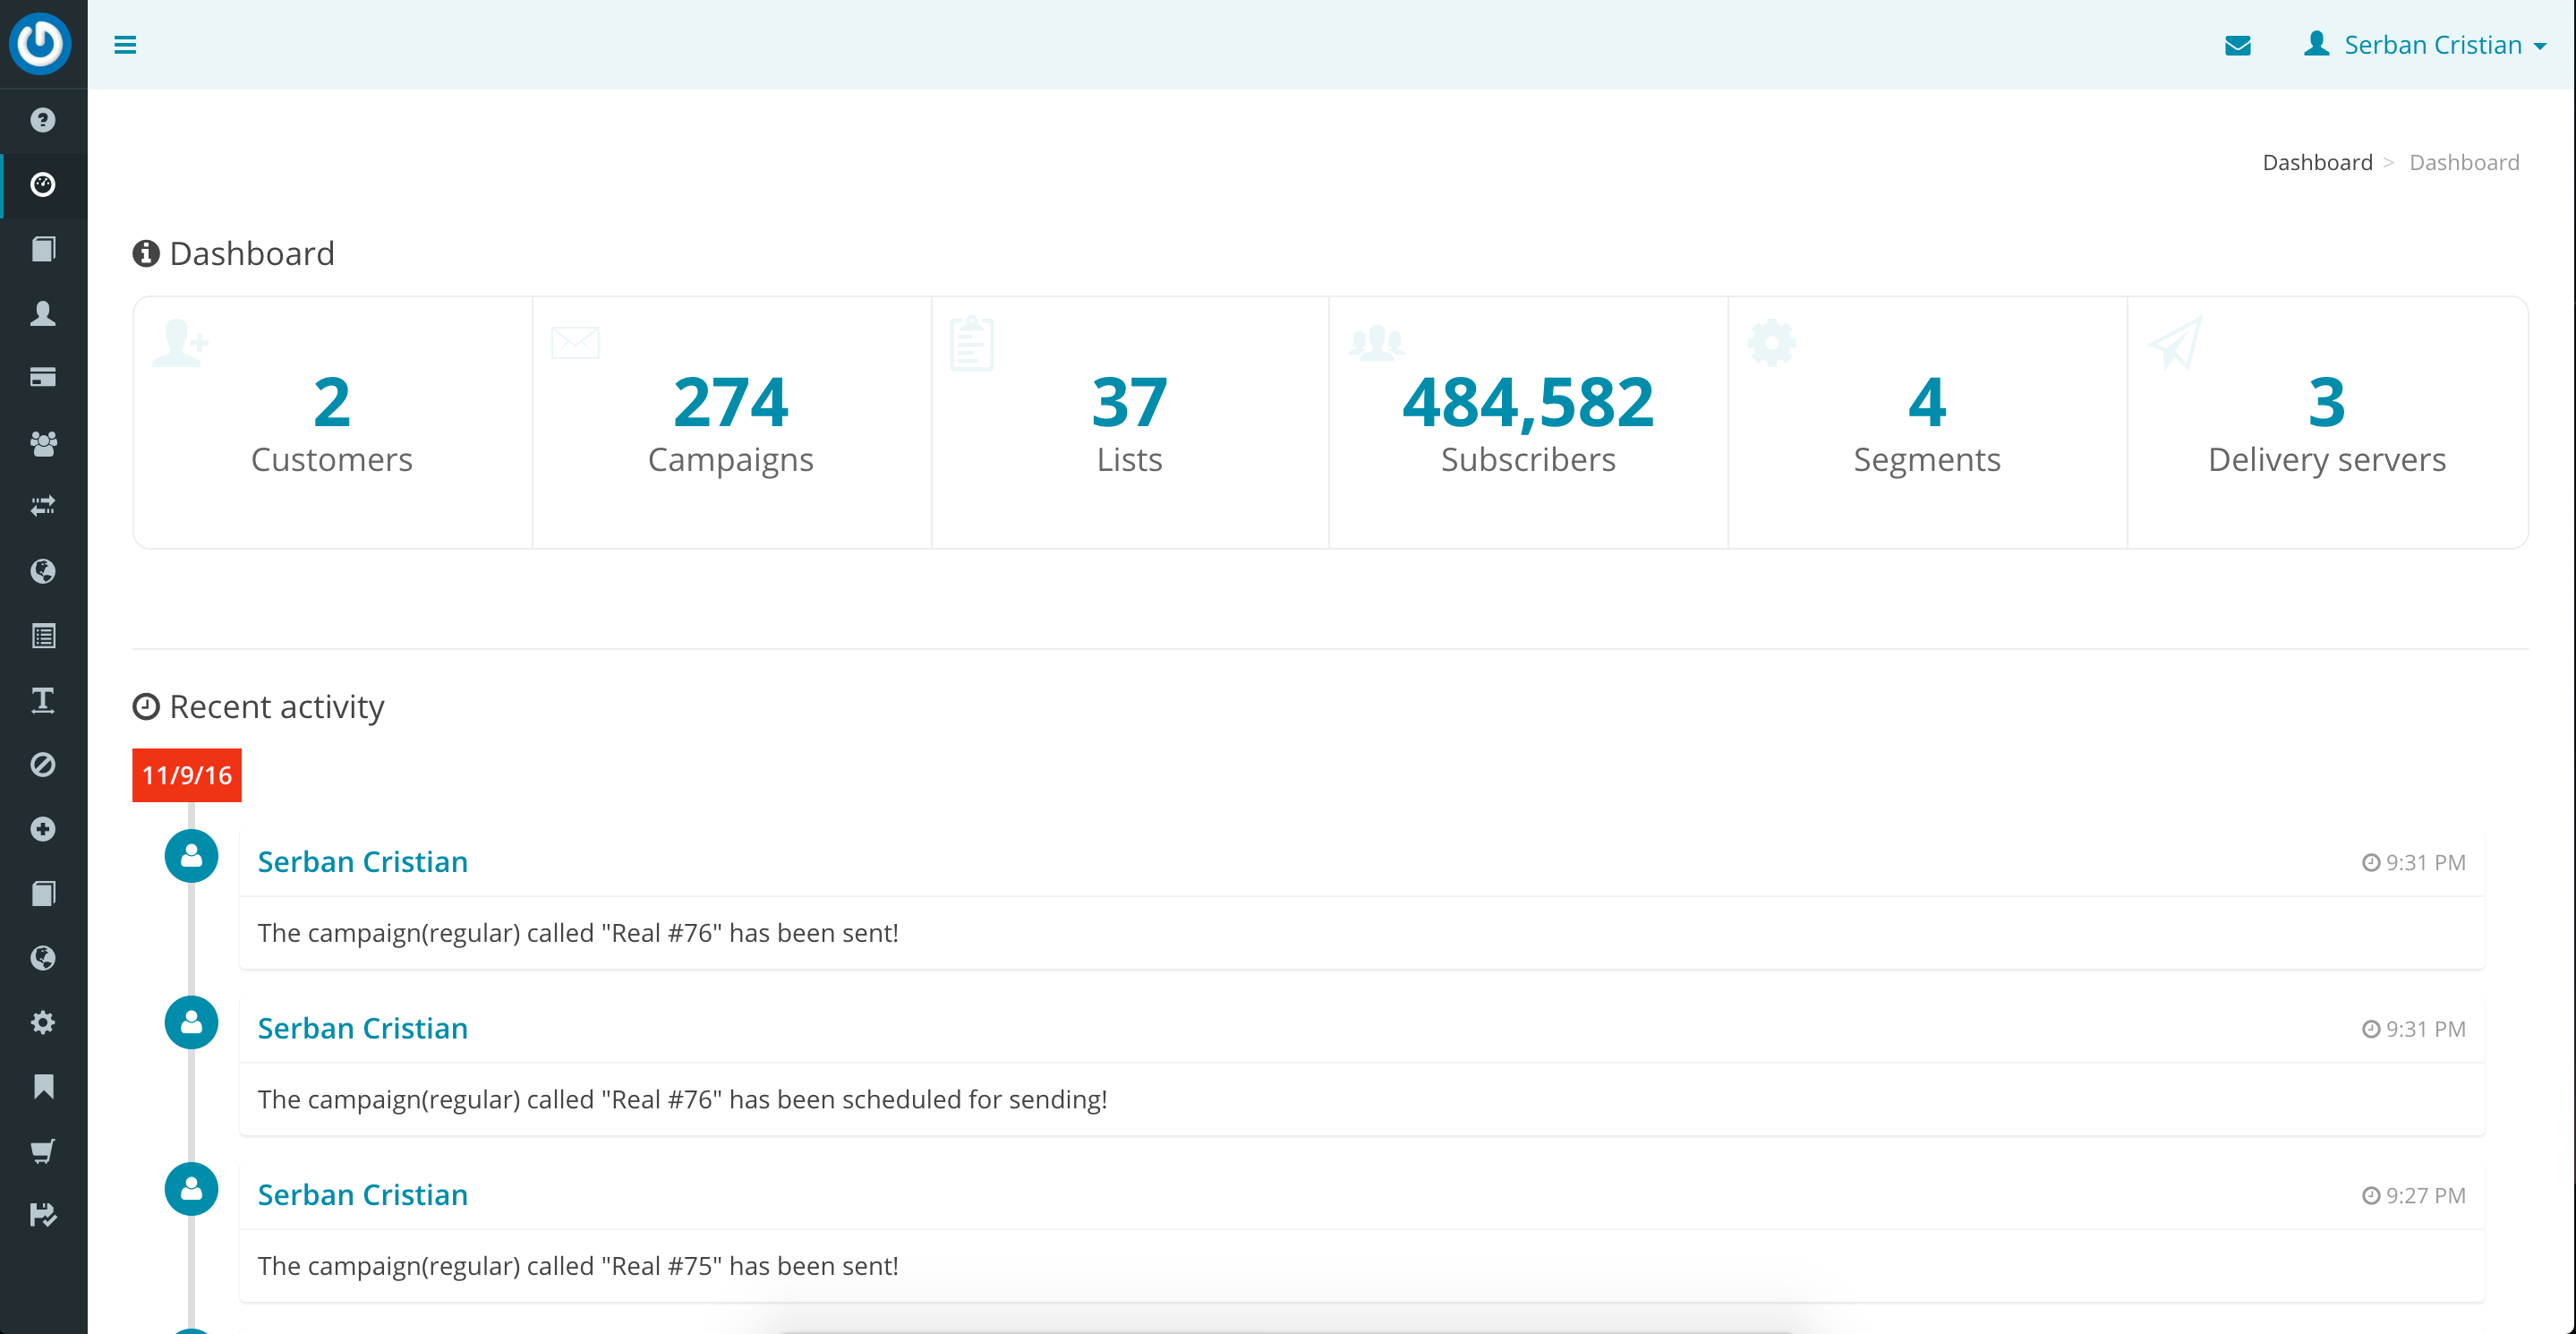Open the blacklist blocked icon in sidebar
The width and height of the screenshot is (2576, 1334).
click(x=43, y=764)
